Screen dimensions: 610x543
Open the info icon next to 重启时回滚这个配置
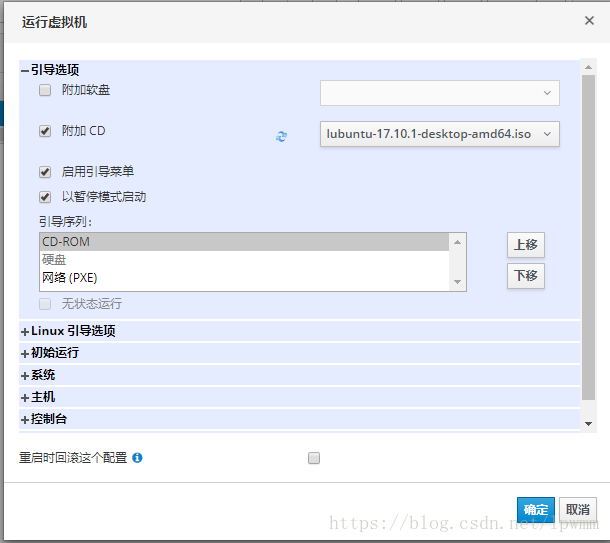[137, 458]
